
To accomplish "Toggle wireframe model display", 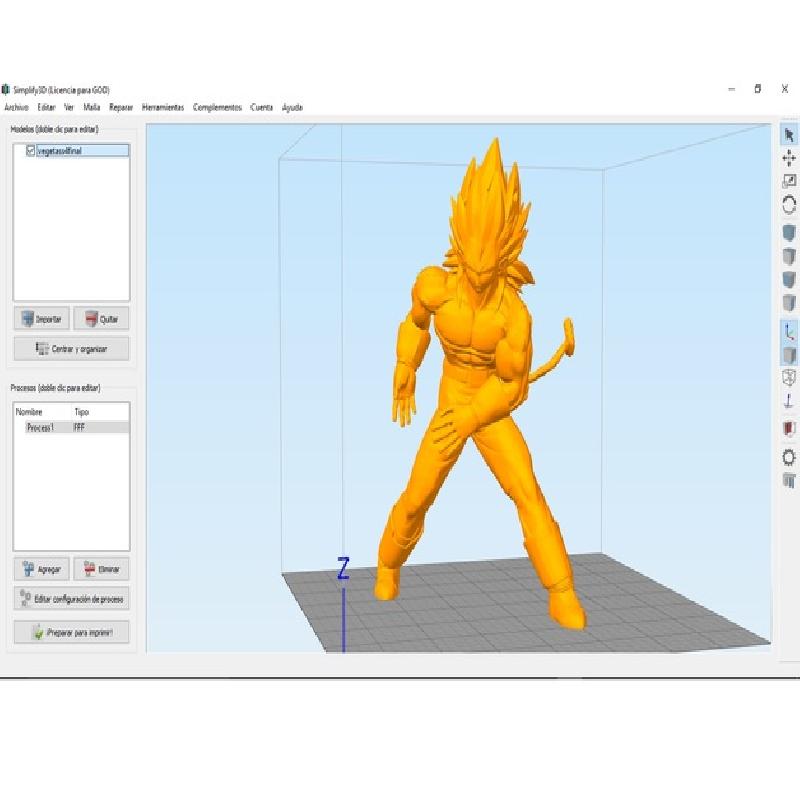I will tap(789, 378).
